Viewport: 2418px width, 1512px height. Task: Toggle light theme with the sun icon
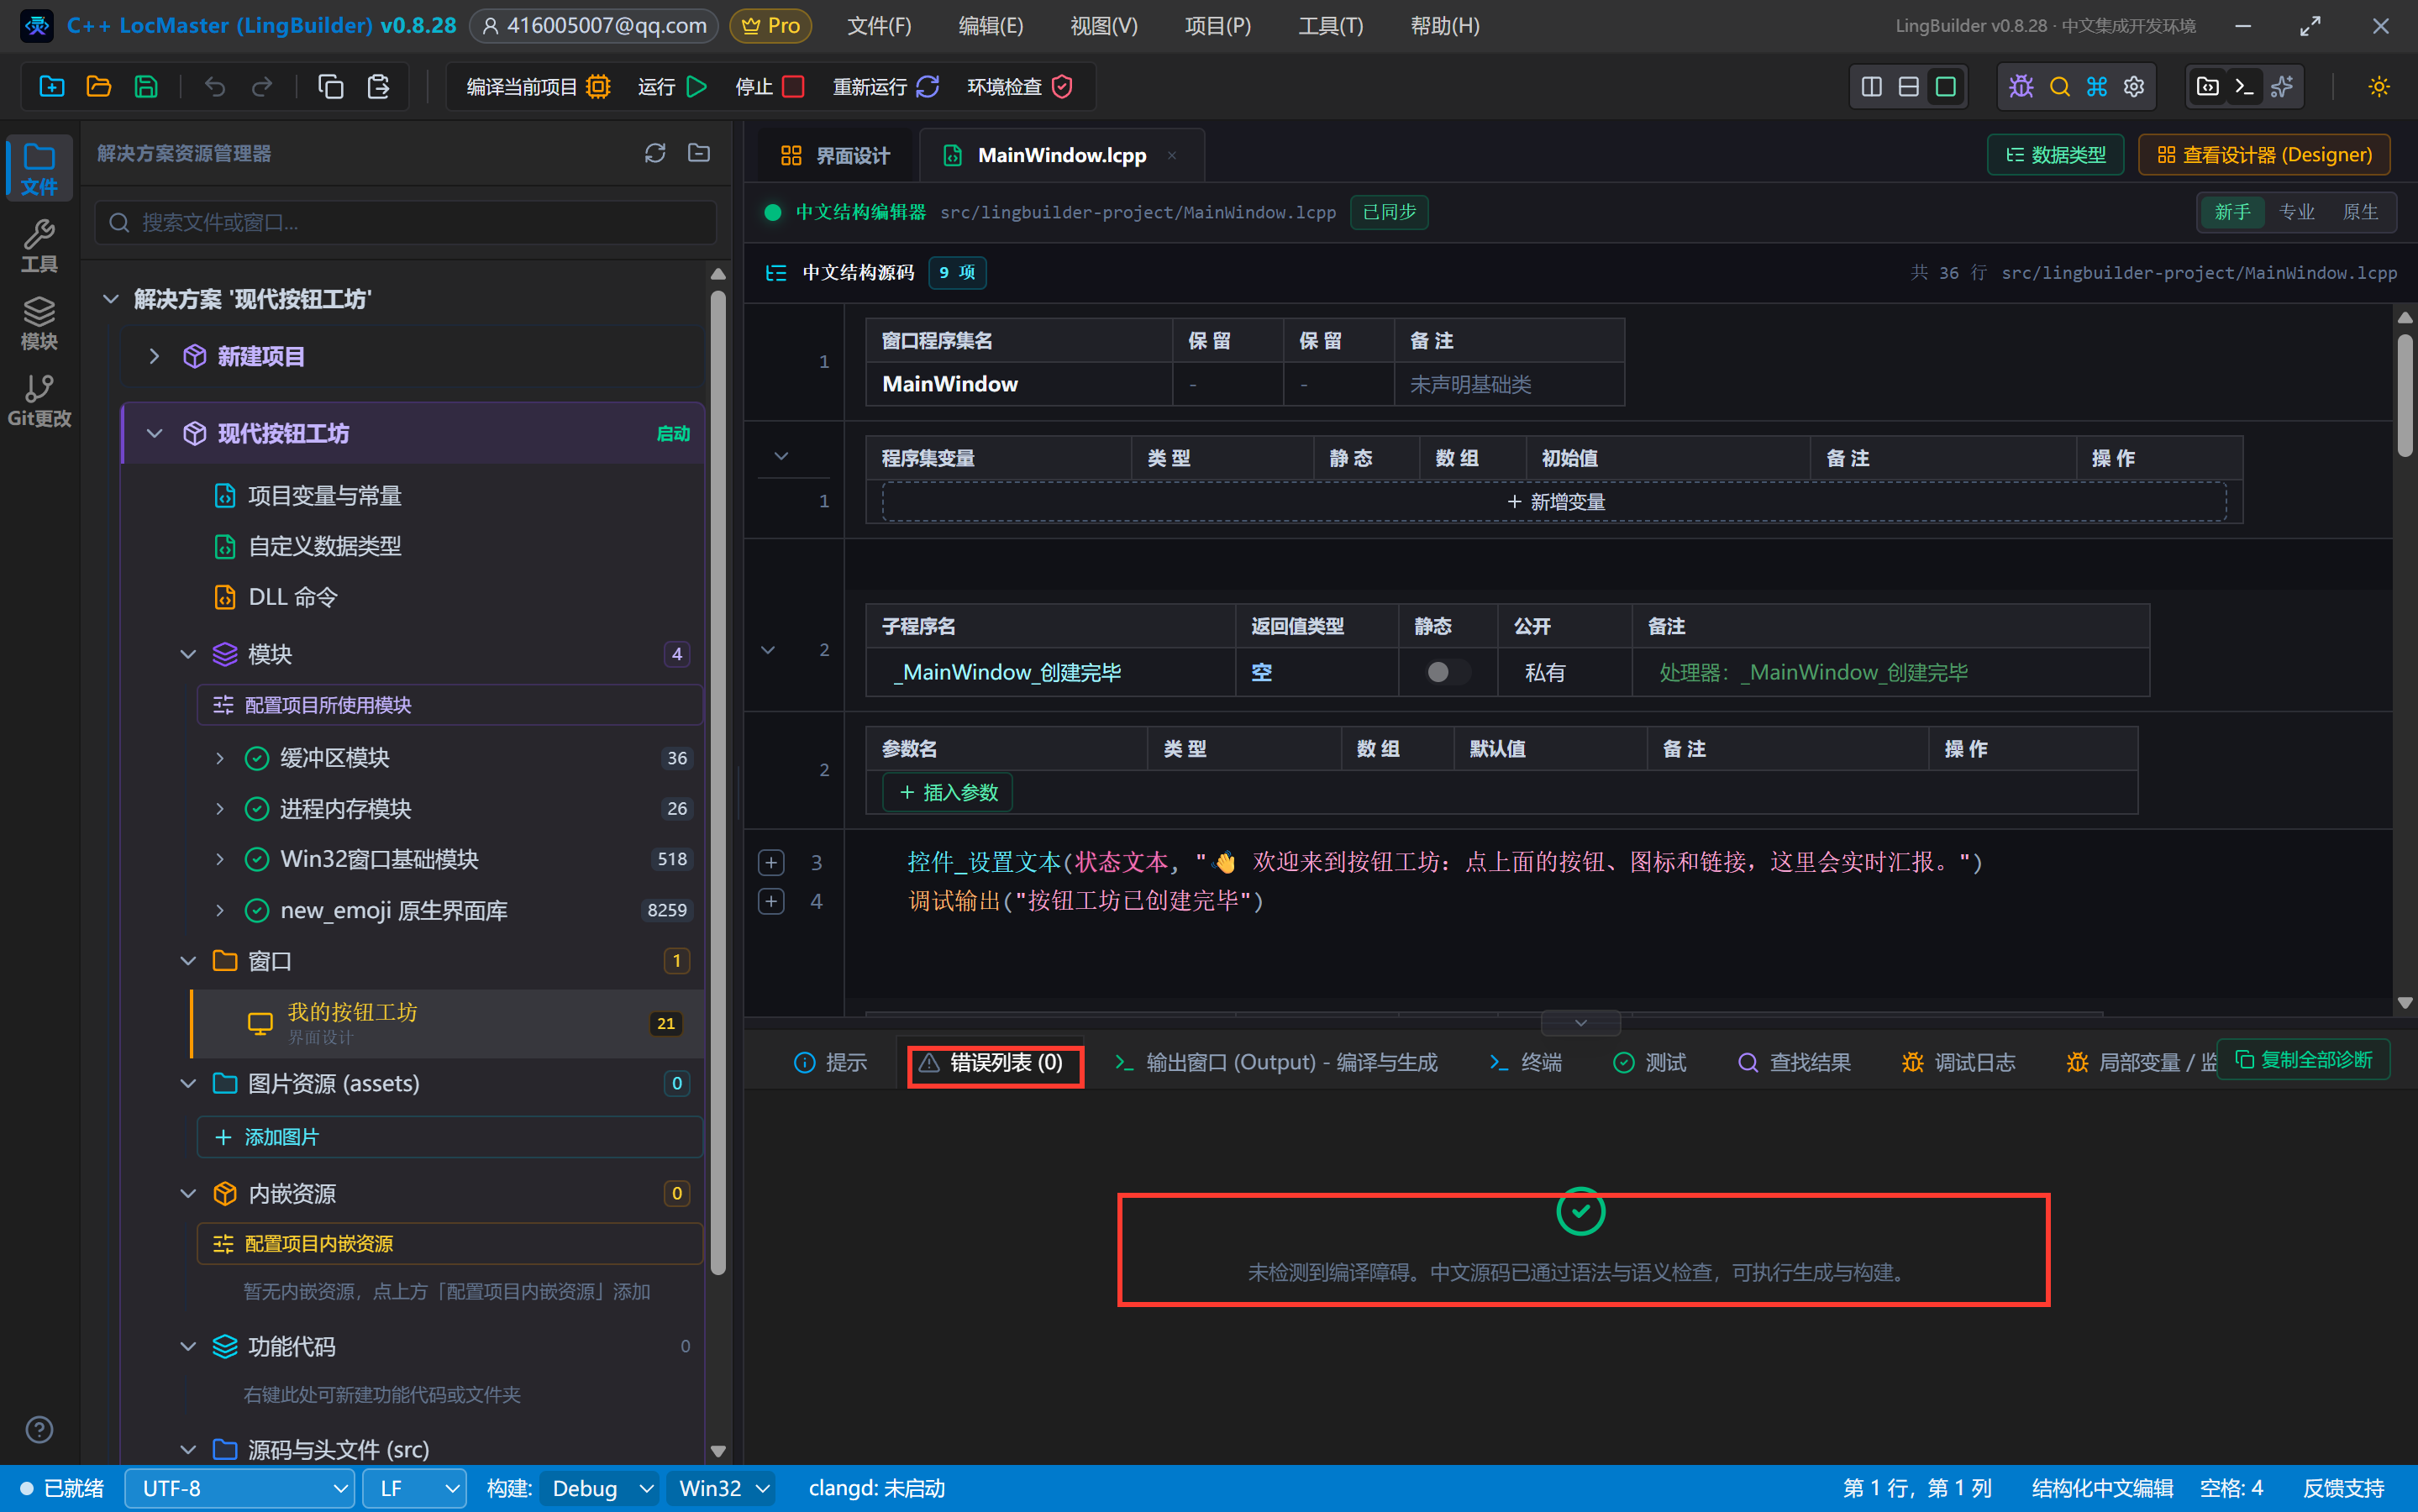pyautogui.click(x=2379, y=87)
